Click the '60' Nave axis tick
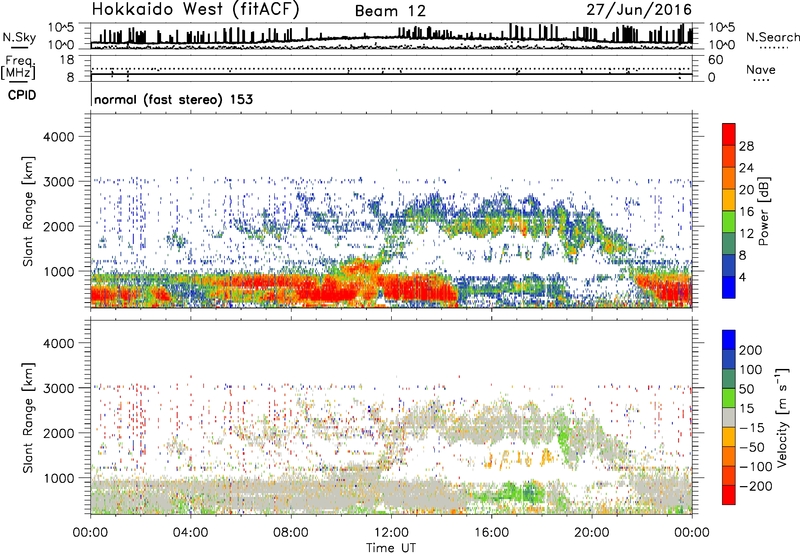 click(x=715, y=60)
